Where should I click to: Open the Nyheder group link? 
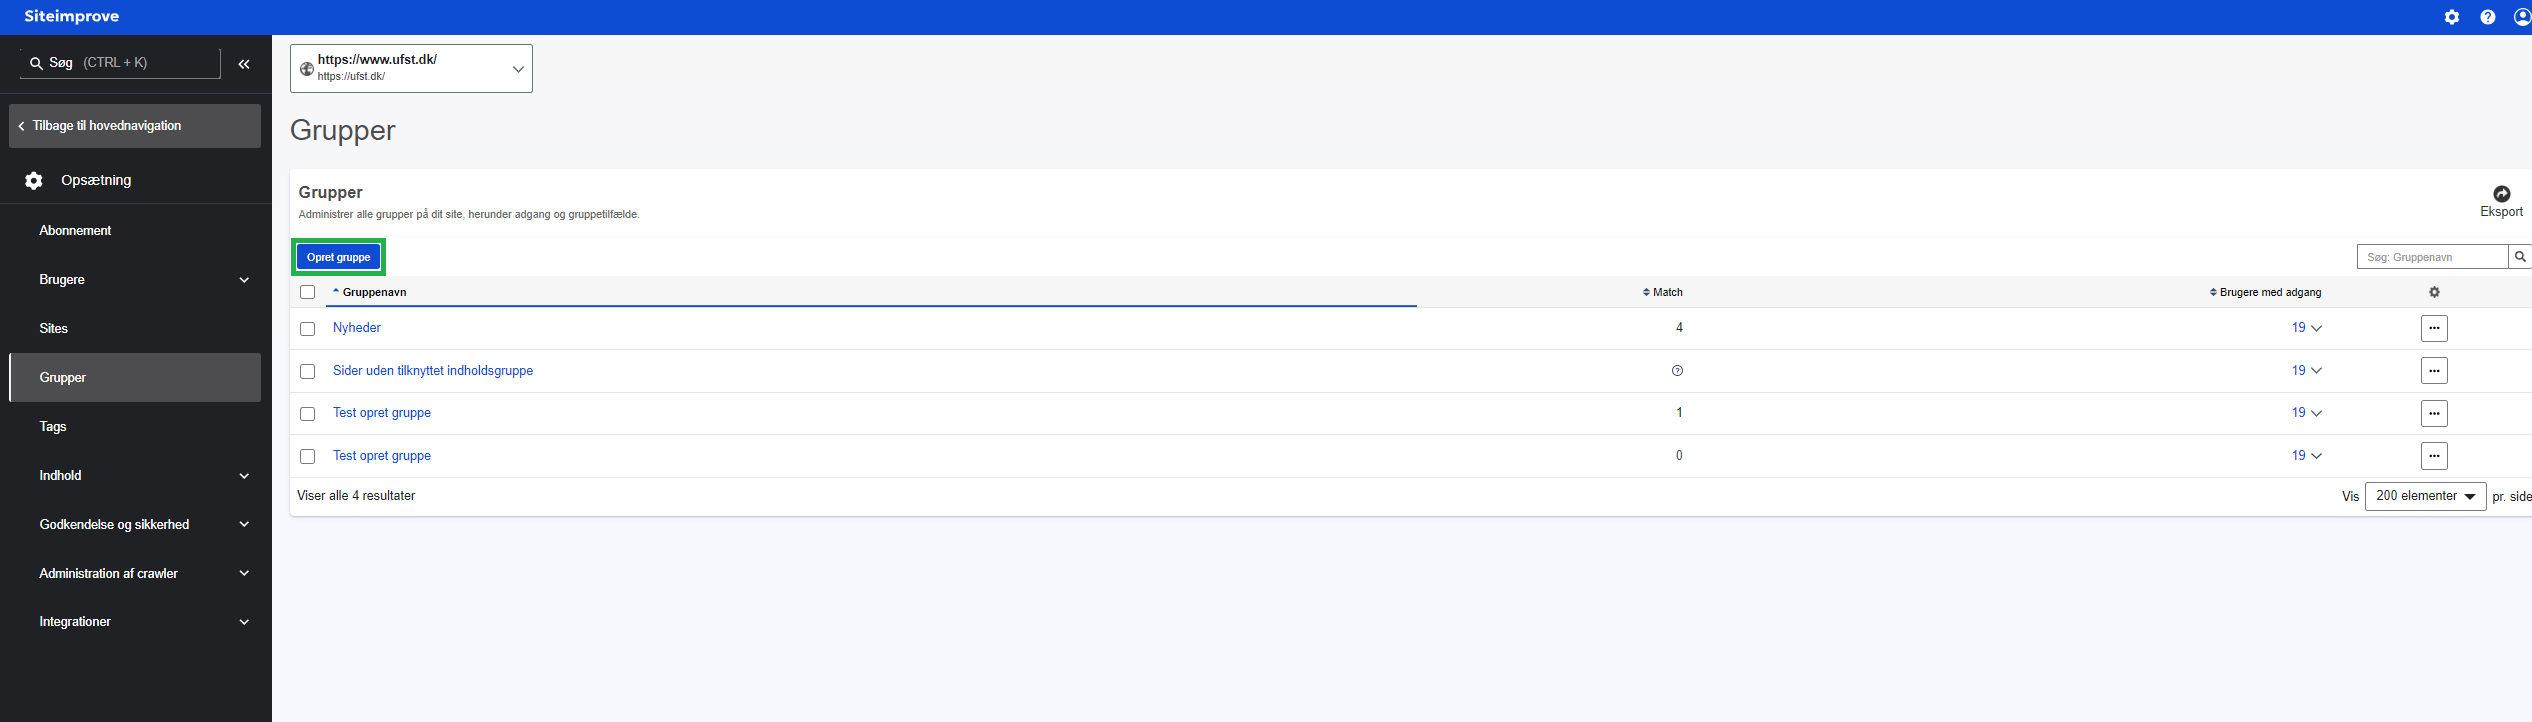(357, 328)
